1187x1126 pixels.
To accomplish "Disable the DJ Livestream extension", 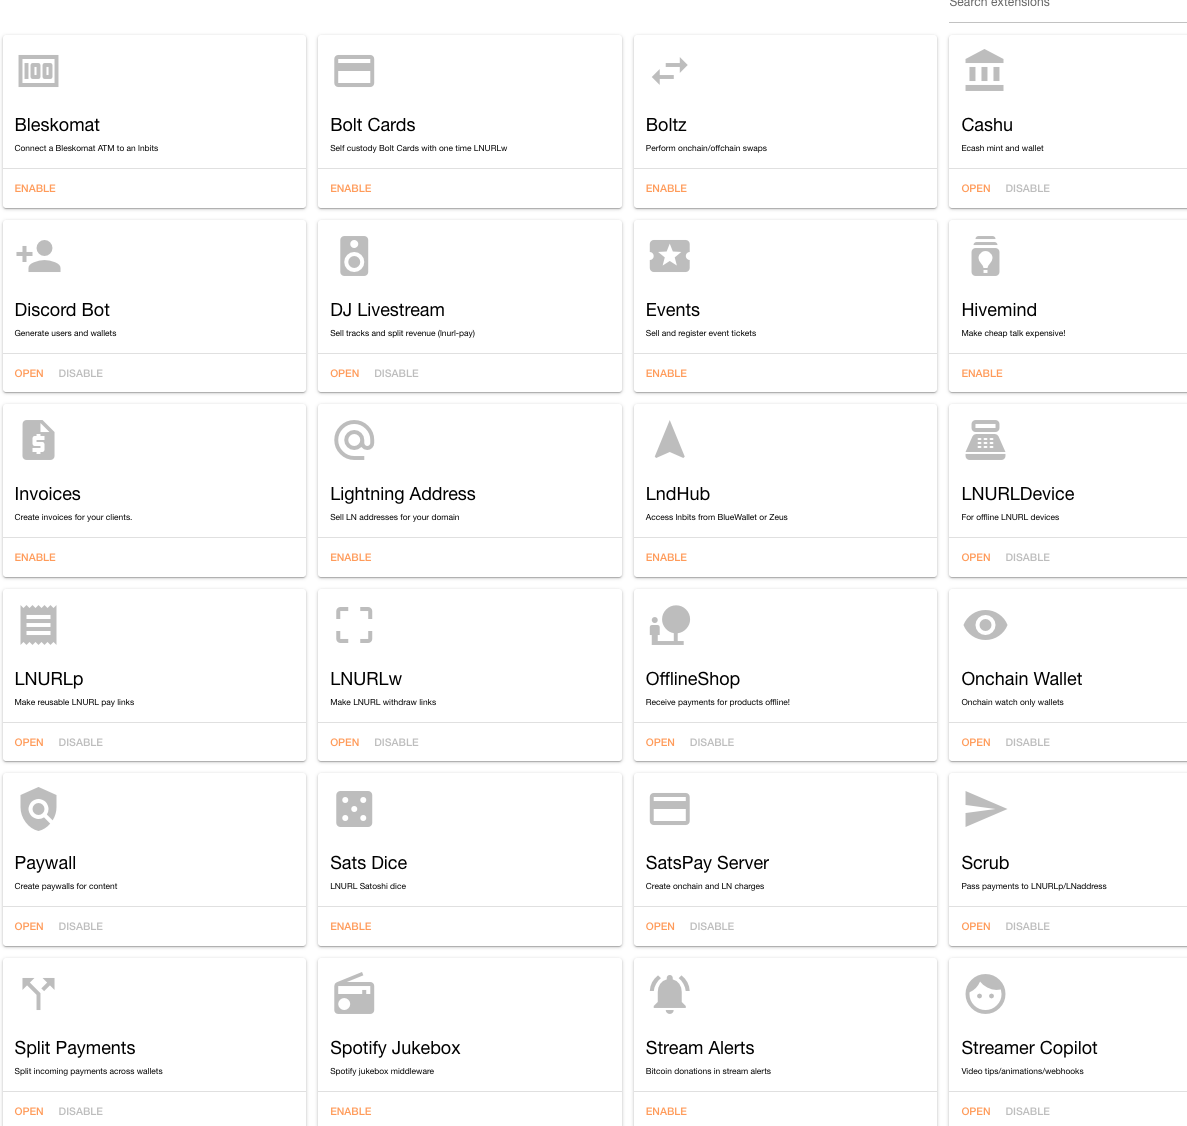I will (x=396, y=373).
